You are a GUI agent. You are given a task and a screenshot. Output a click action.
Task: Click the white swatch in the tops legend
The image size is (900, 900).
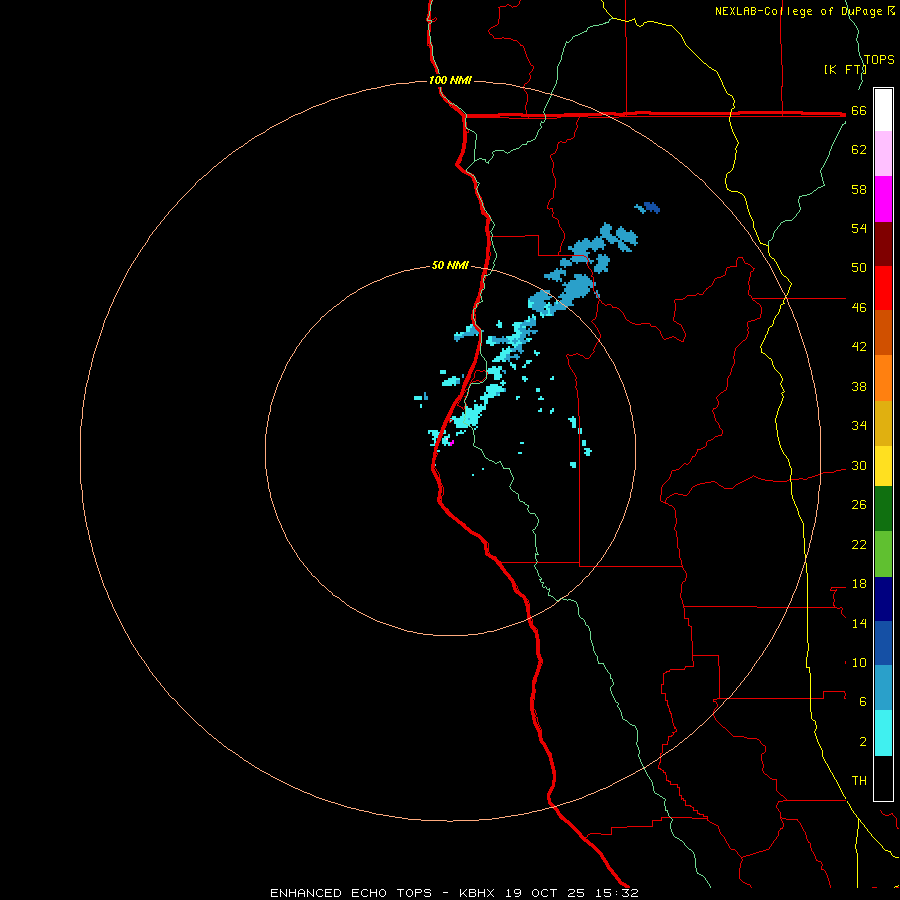pos(883,110)
